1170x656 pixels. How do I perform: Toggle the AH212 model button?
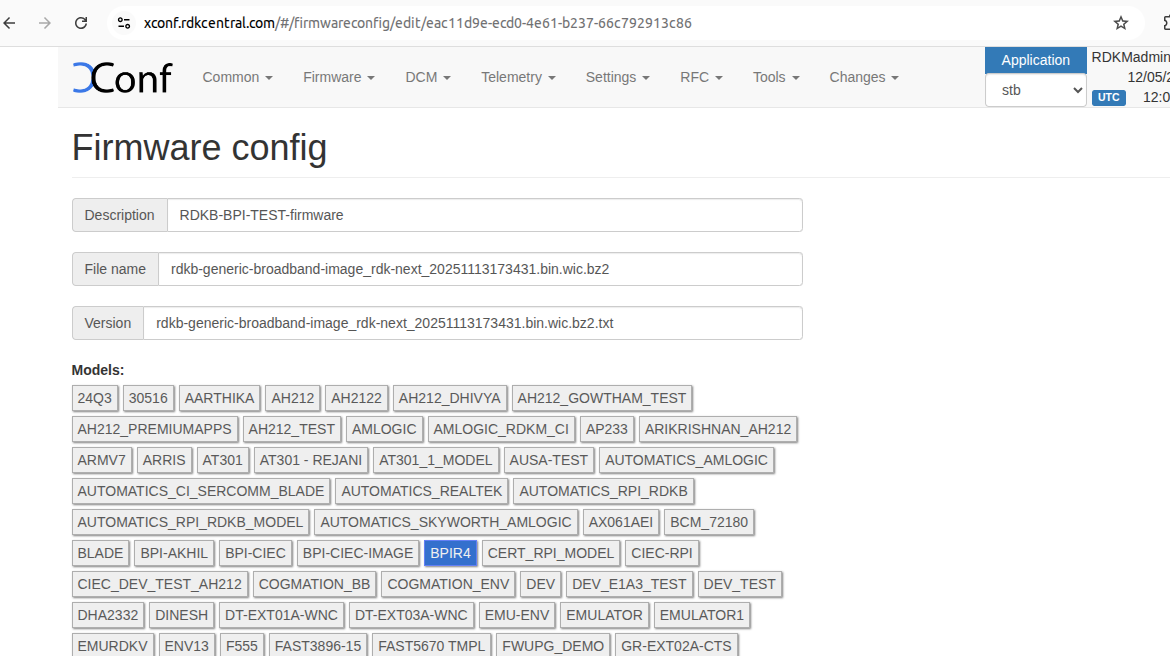tap(293, 398)
